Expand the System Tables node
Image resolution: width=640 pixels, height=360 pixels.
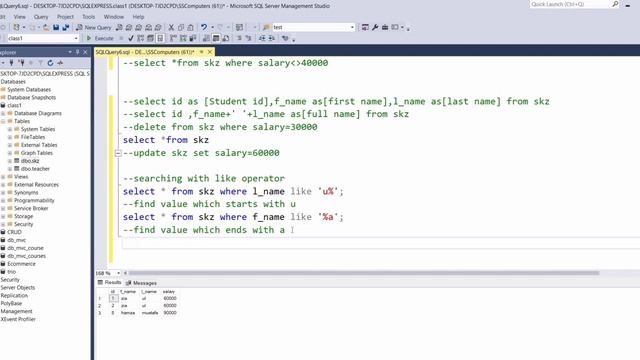(x=10, y=129)
